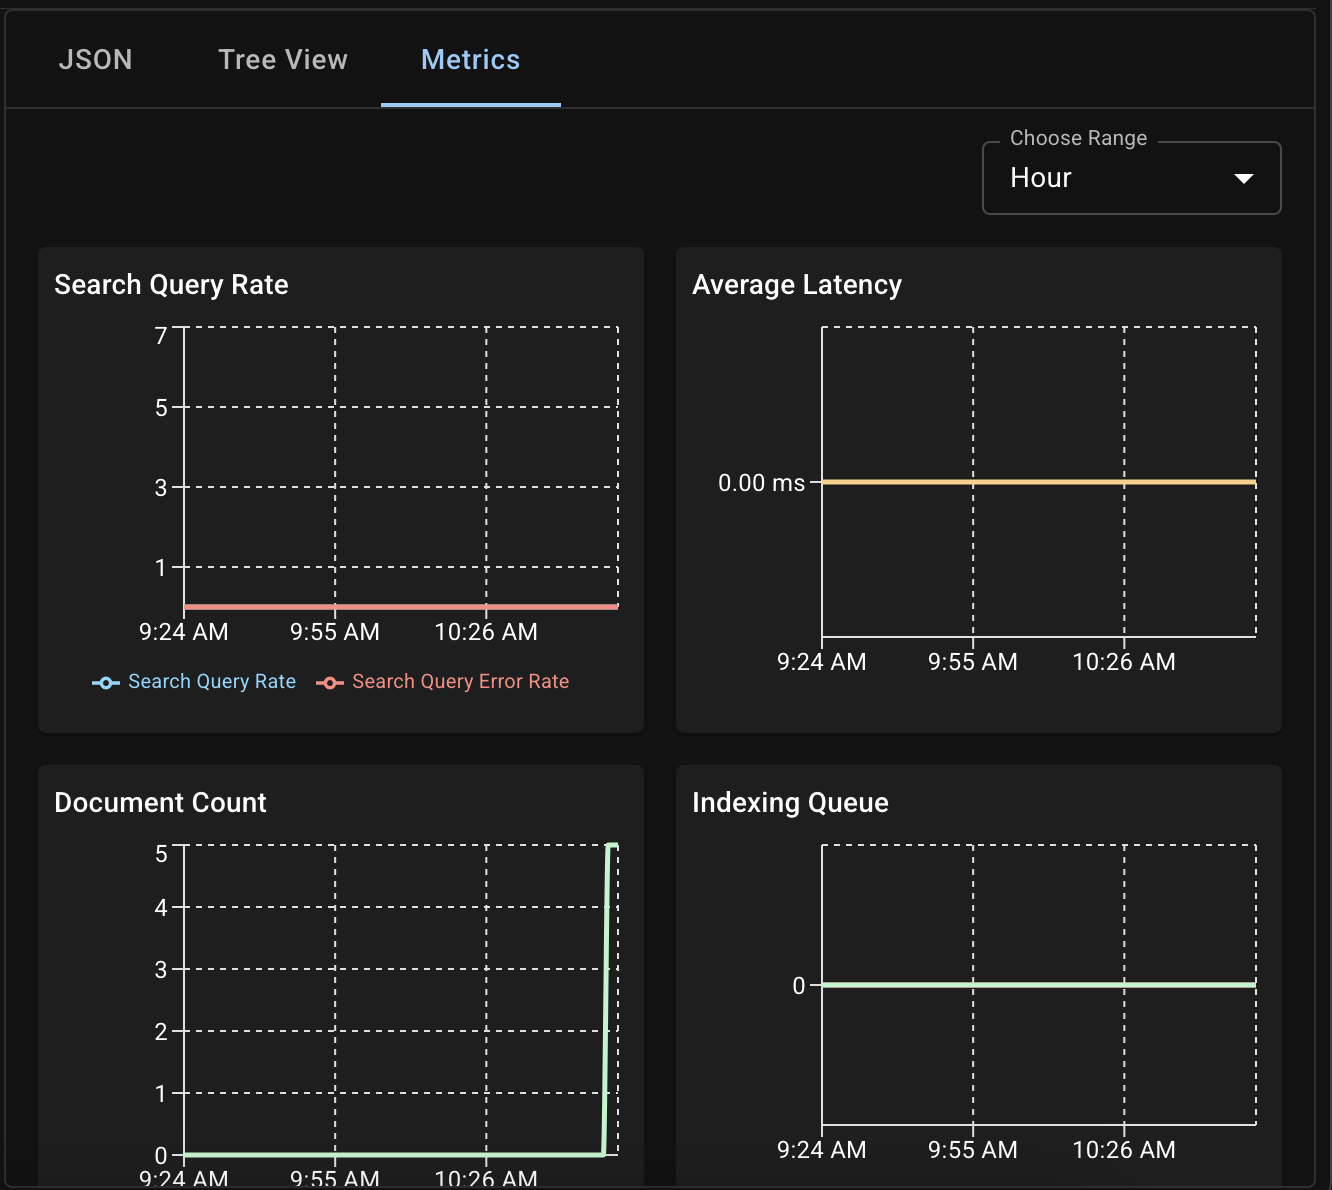Screen dimensions: 1332x1190
Task: Select the Metrics tab
Action: click(x=470, y=59)
